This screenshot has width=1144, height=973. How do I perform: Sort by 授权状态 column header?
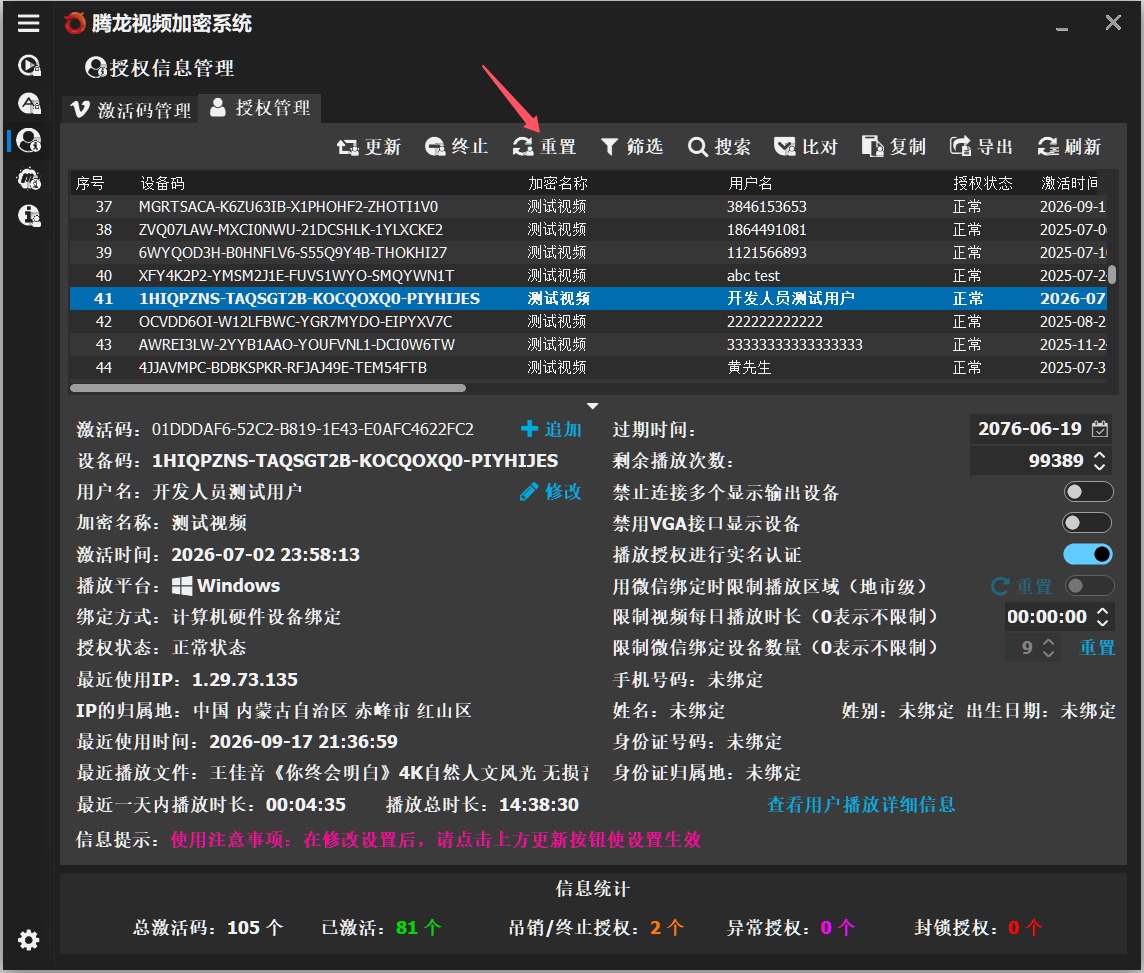(982, 183)
